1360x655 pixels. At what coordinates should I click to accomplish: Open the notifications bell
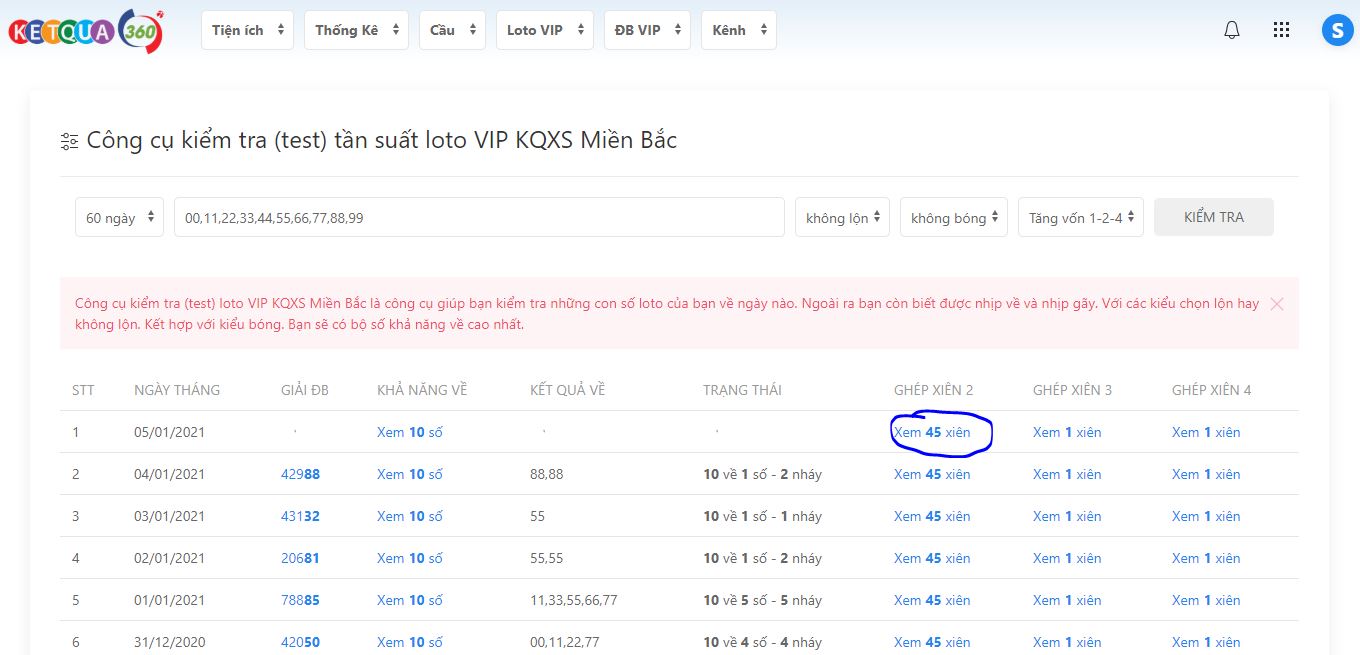tap(1232, 30)
